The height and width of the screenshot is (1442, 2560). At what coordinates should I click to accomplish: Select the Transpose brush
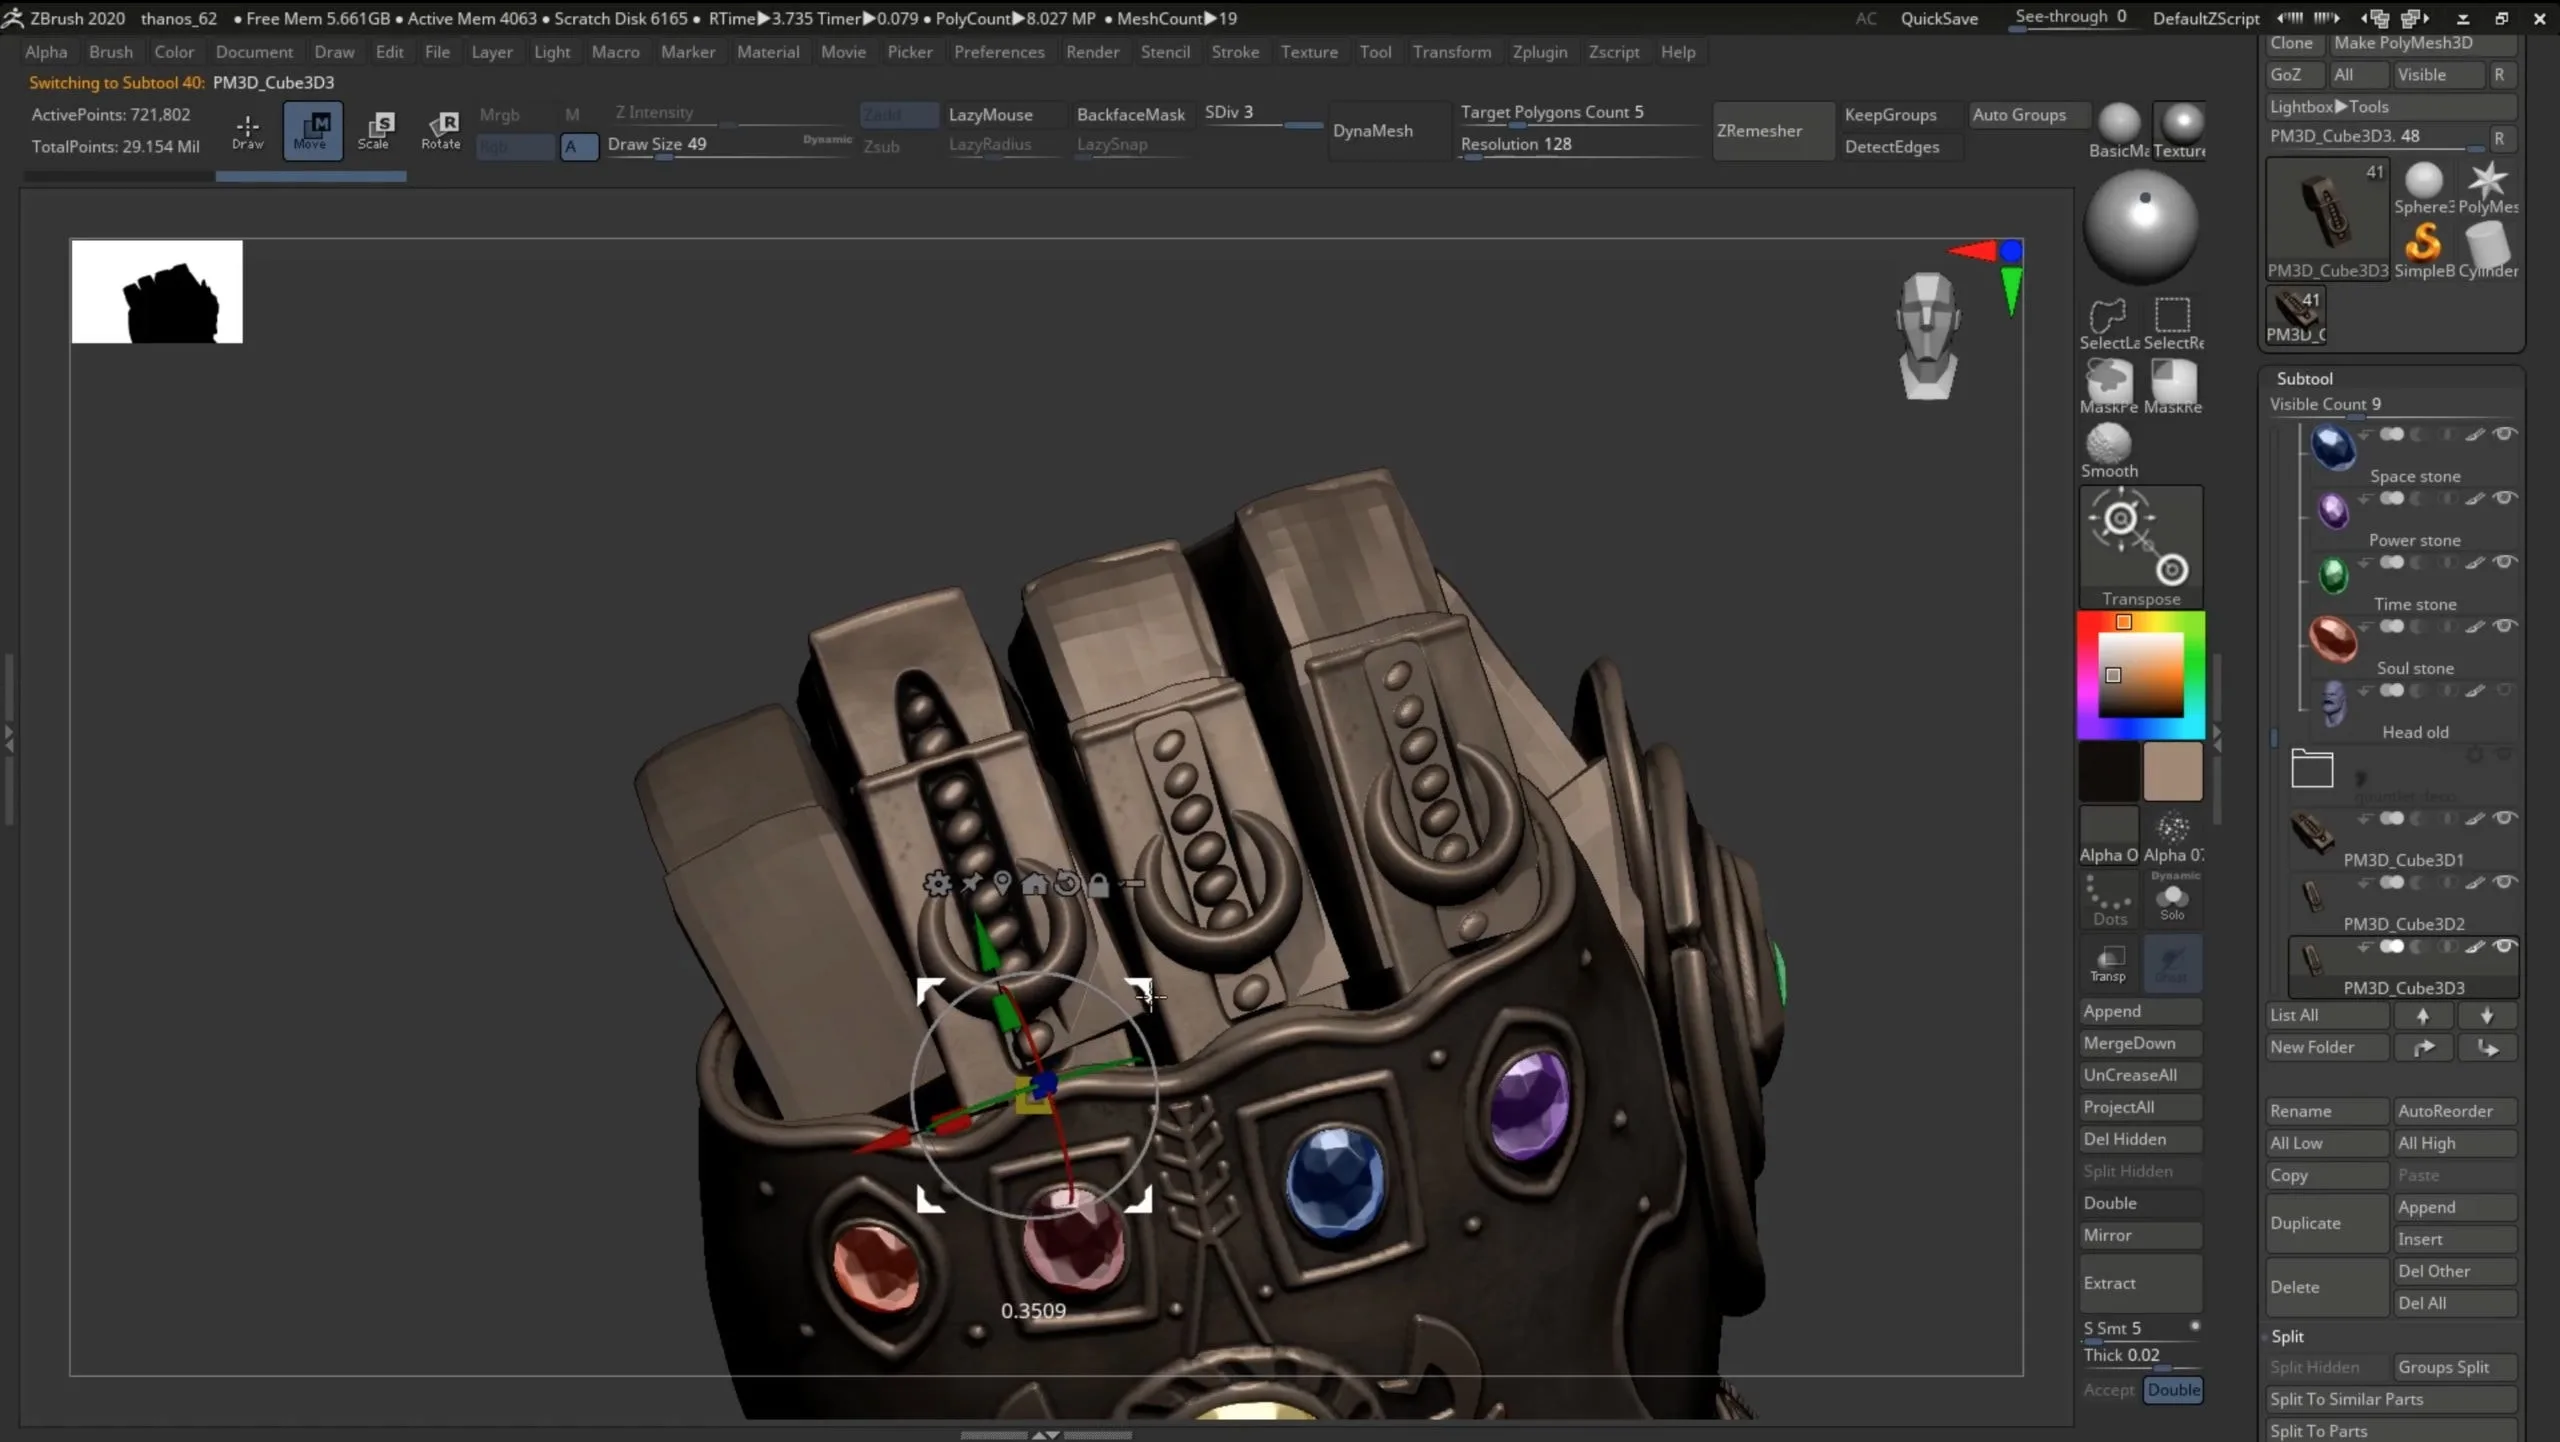point(2141,548)
